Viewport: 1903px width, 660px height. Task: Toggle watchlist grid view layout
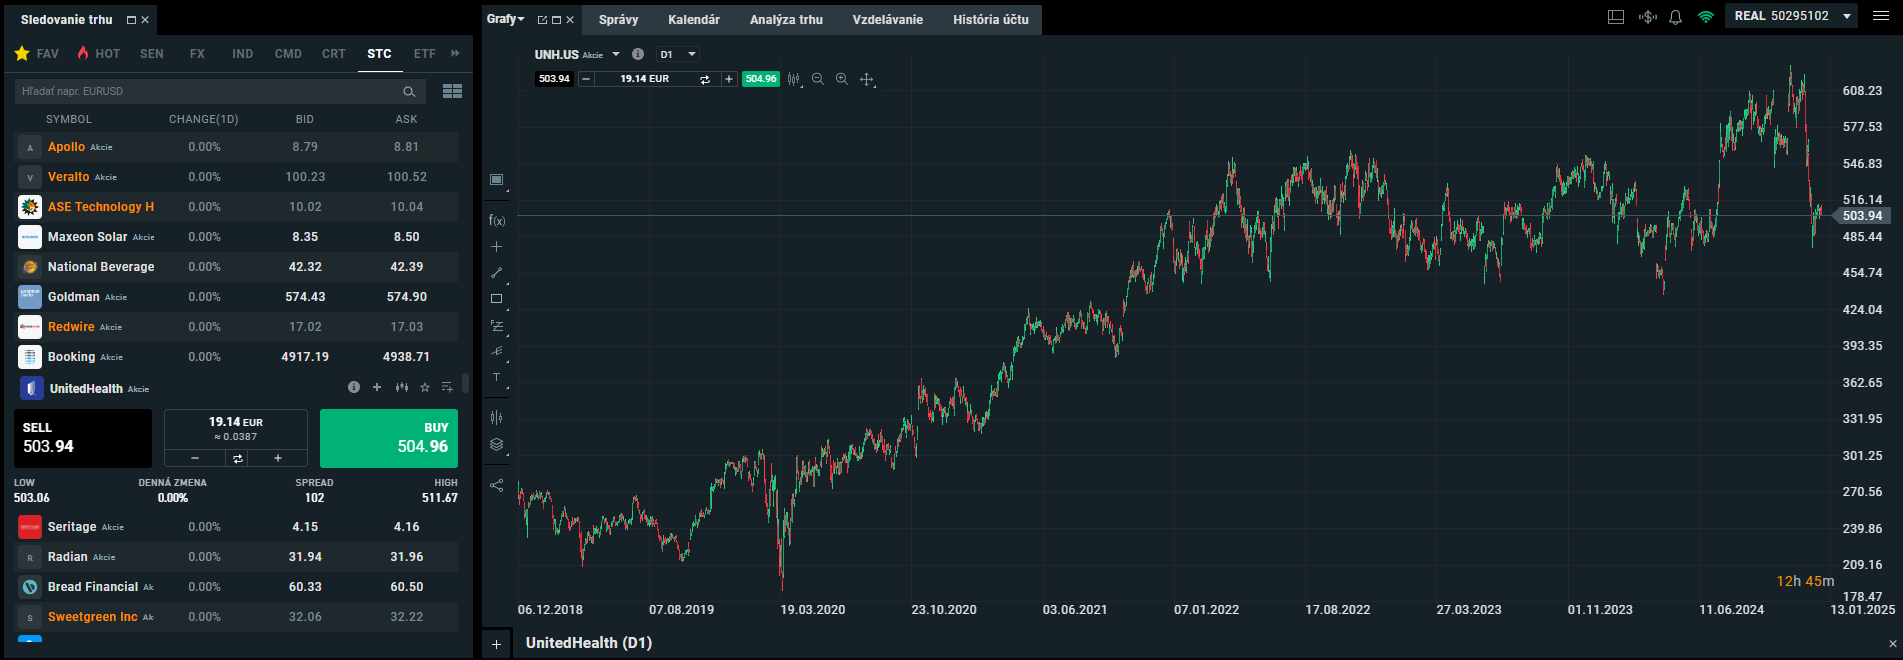pos(452,91)
